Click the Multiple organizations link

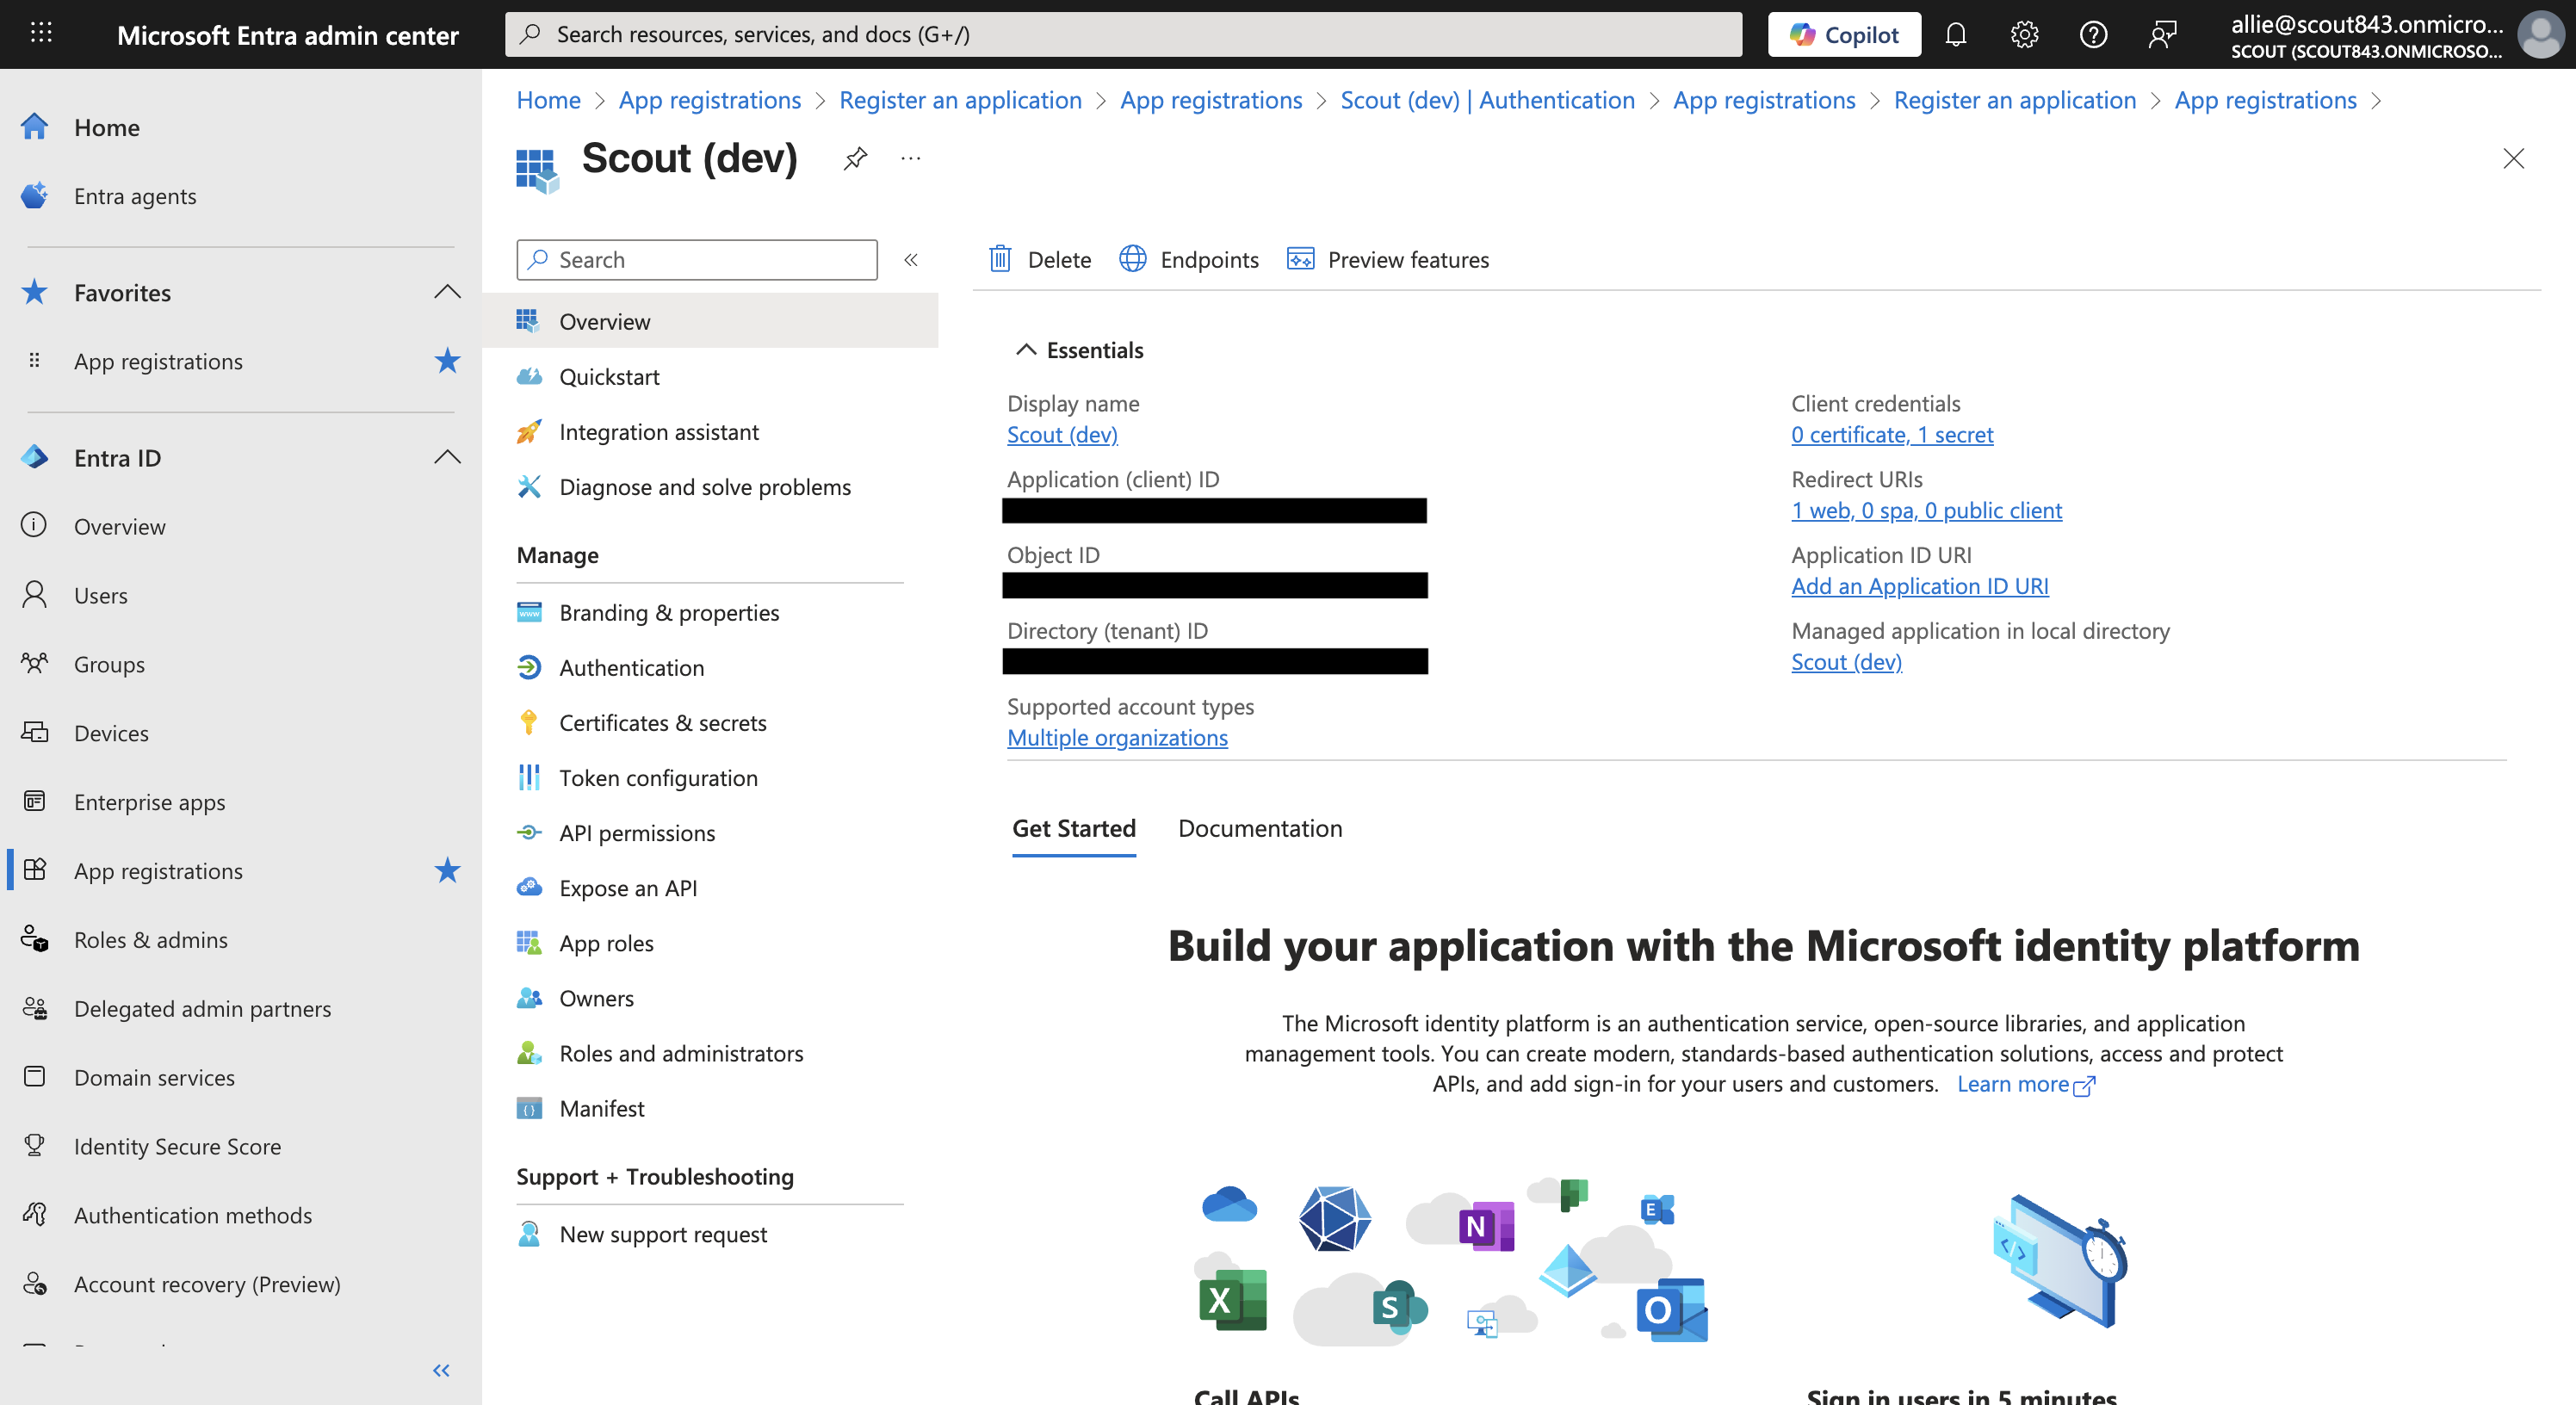pos(1117,737)
